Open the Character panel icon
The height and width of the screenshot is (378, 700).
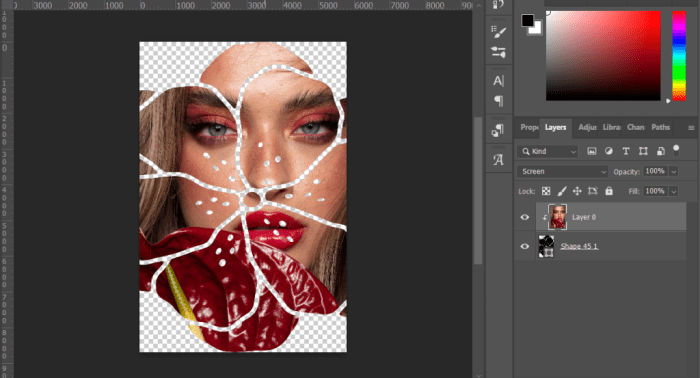click(x=499, y=81)
